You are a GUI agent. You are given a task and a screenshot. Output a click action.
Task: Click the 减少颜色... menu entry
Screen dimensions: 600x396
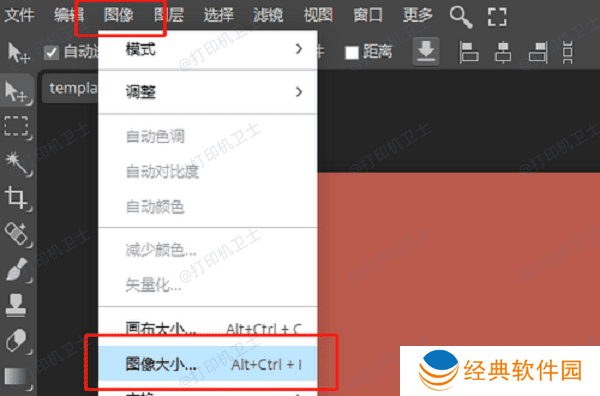click(208, 250)
